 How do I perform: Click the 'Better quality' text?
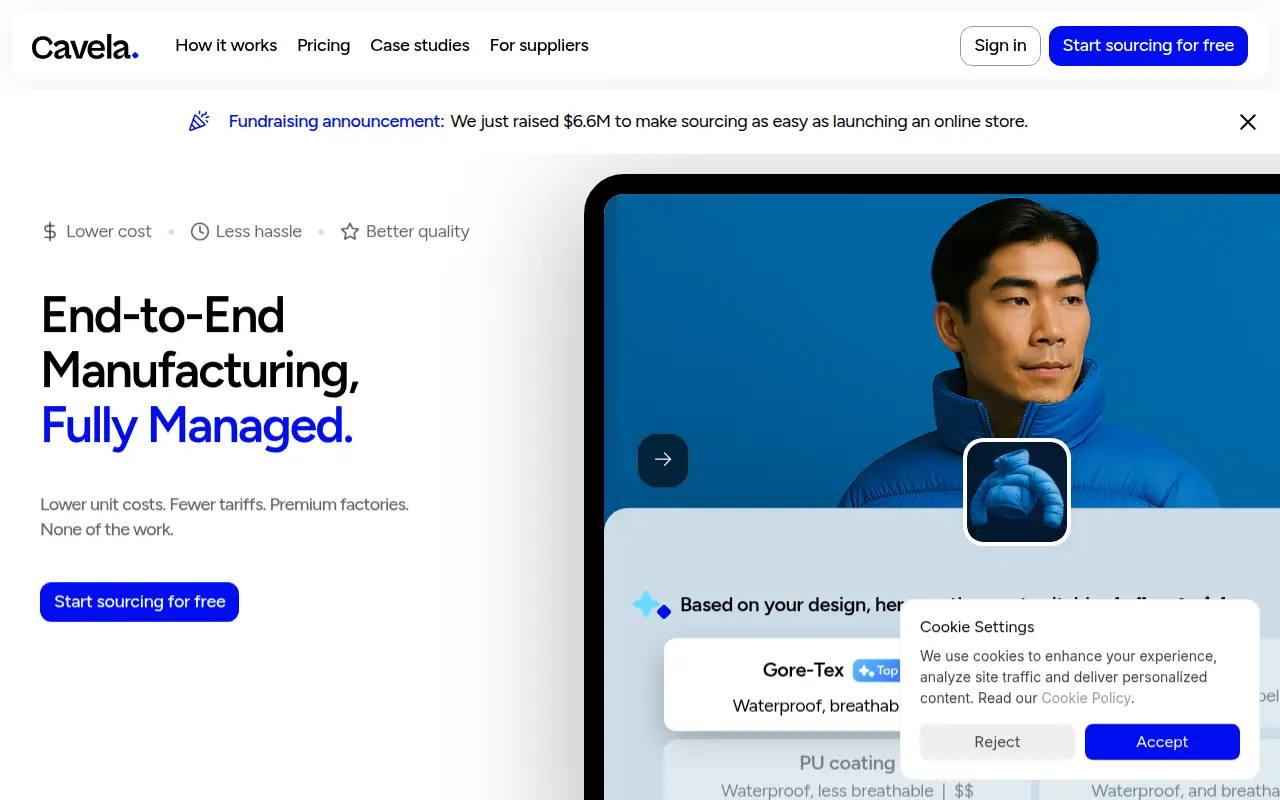tap(418, 232)
